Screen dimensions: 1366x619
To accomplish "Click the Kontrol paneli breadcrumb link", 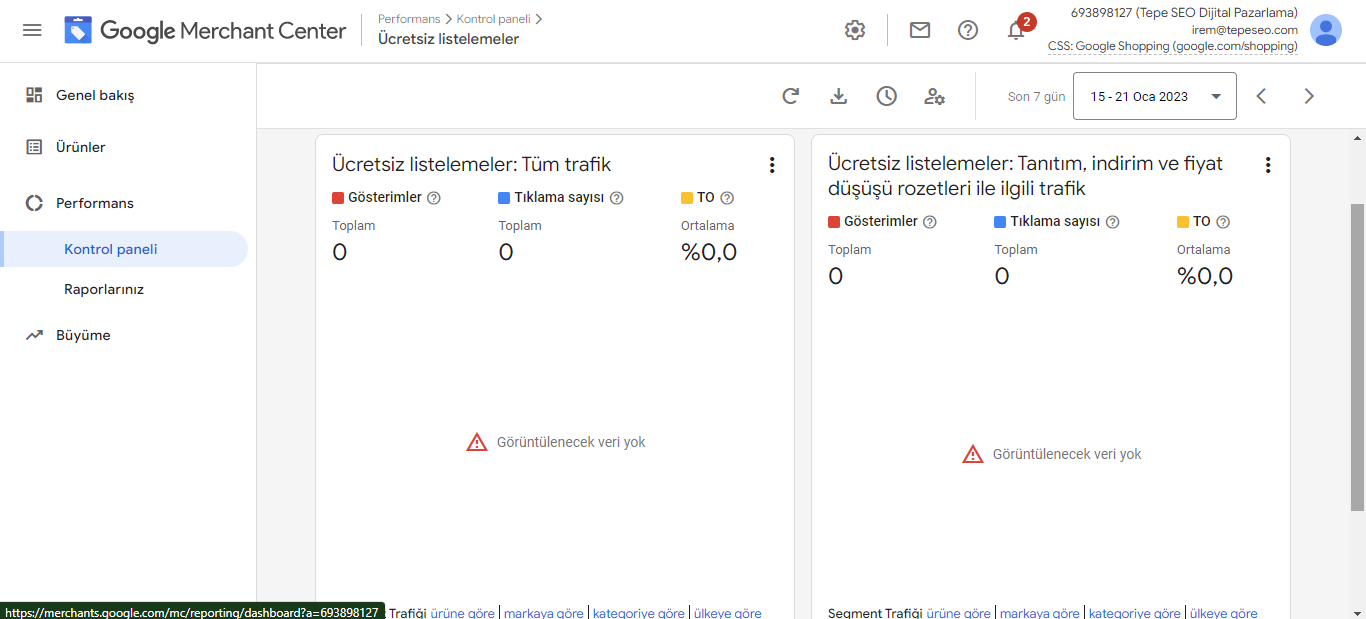I will (494, 19).
